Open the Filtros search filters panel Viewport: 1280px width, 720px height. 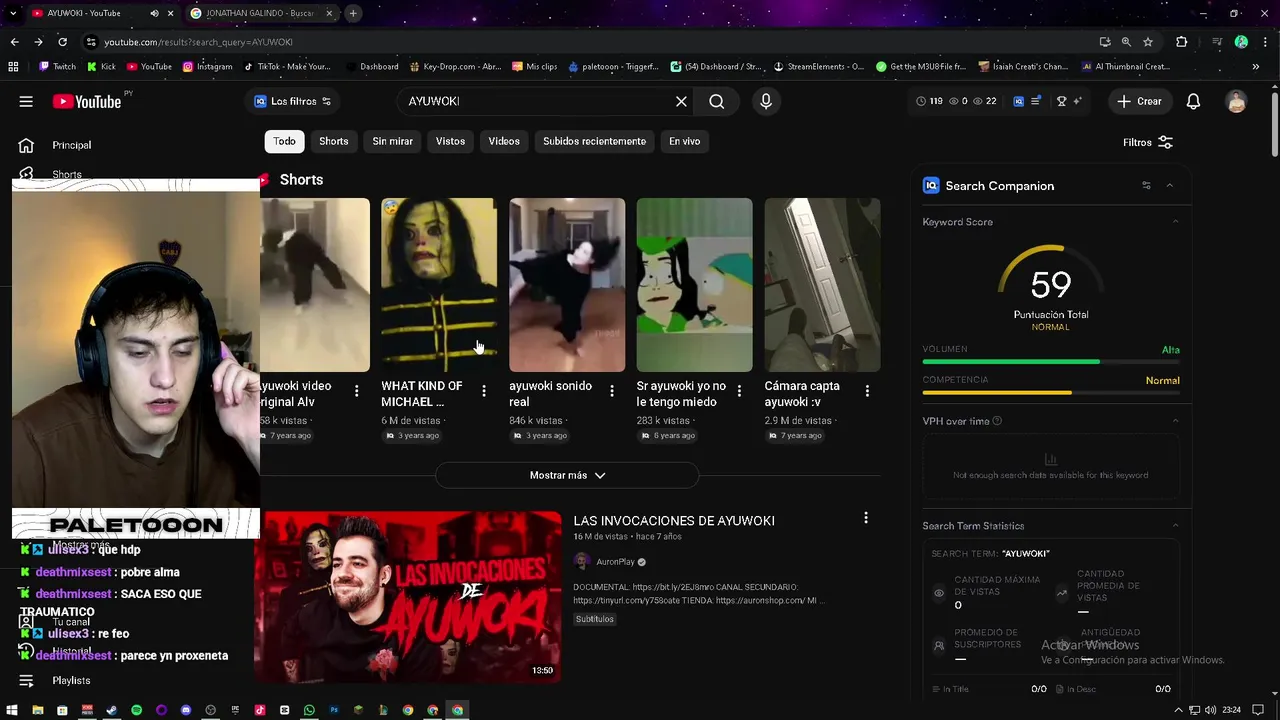point(1147,142)
